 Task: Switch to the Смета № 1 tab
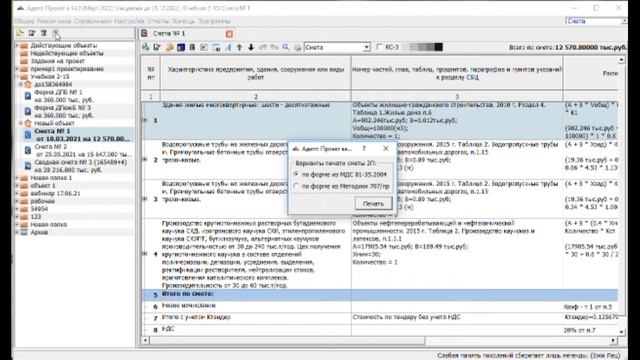(x=169, y=33)
